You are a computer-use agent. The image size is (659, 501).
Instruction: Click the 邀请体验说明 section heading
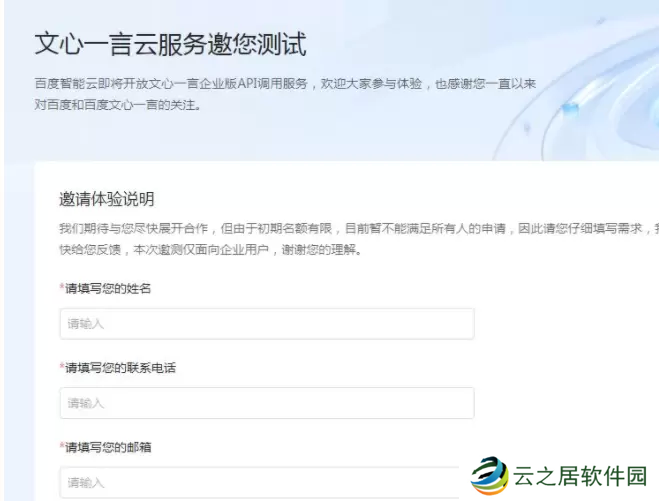click(x=107, y=198)
